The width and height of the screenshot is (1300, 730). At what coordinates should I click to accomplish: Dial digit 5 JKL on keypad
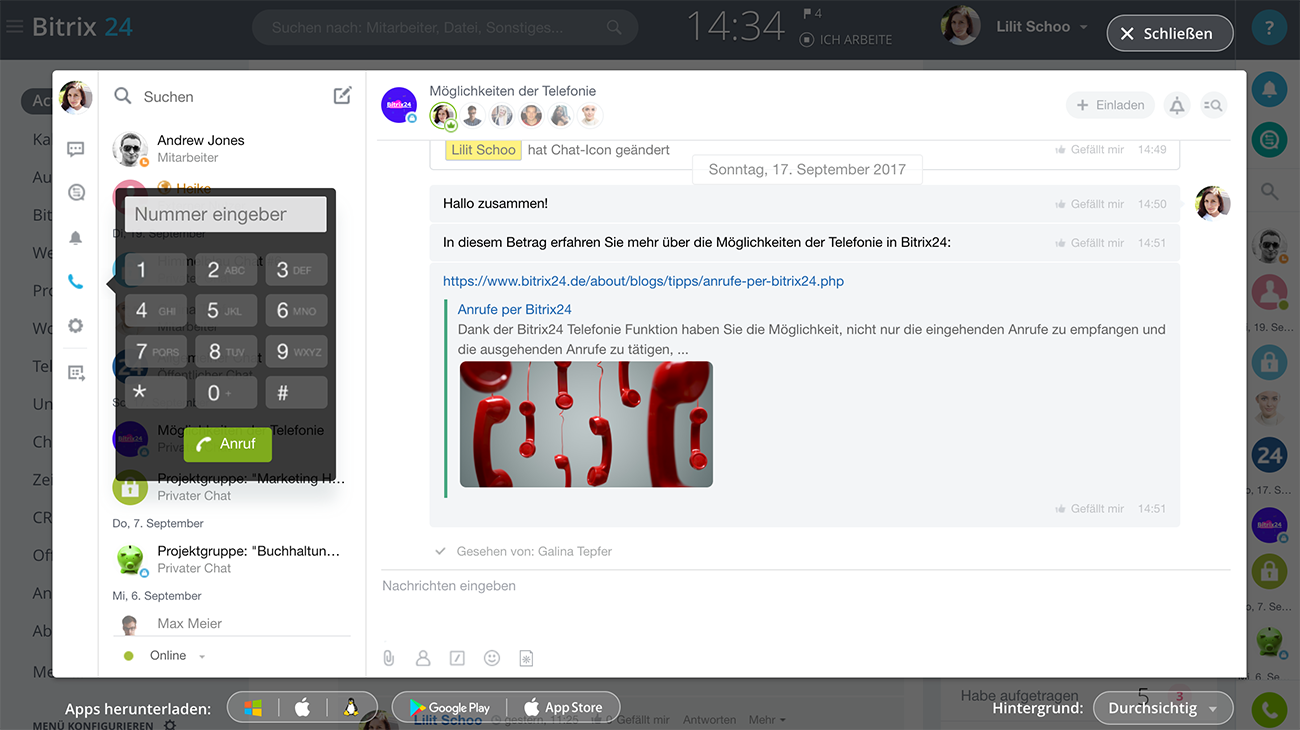226,311
